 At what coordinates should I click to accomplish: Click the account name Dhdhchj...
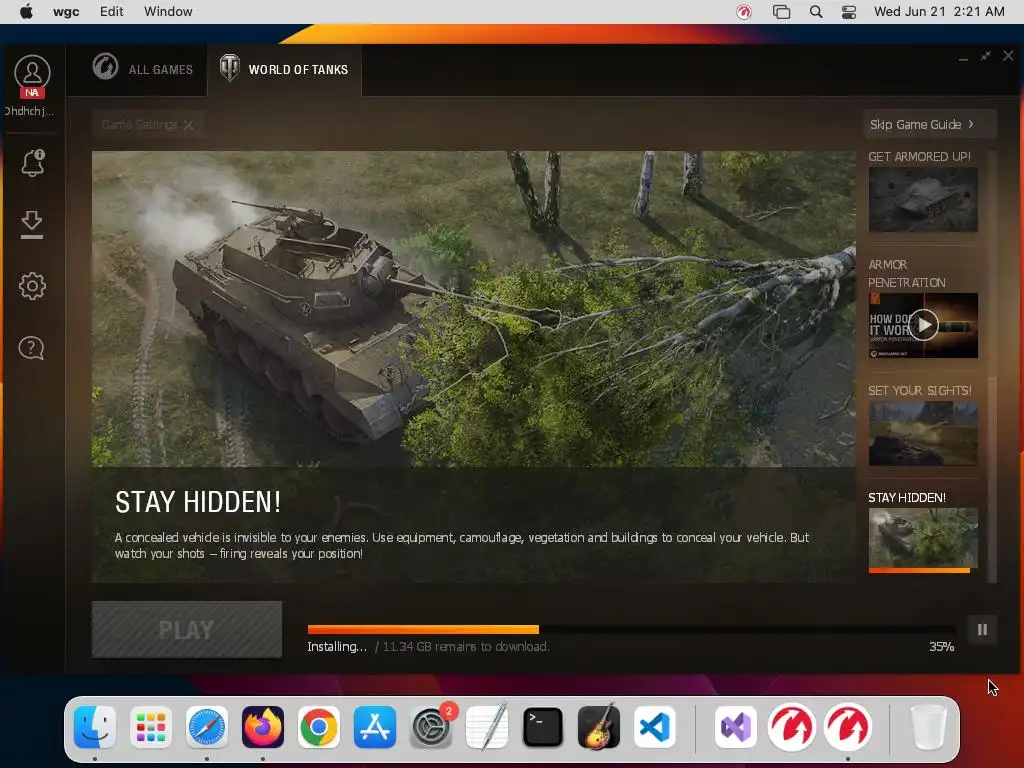(29, 111)
